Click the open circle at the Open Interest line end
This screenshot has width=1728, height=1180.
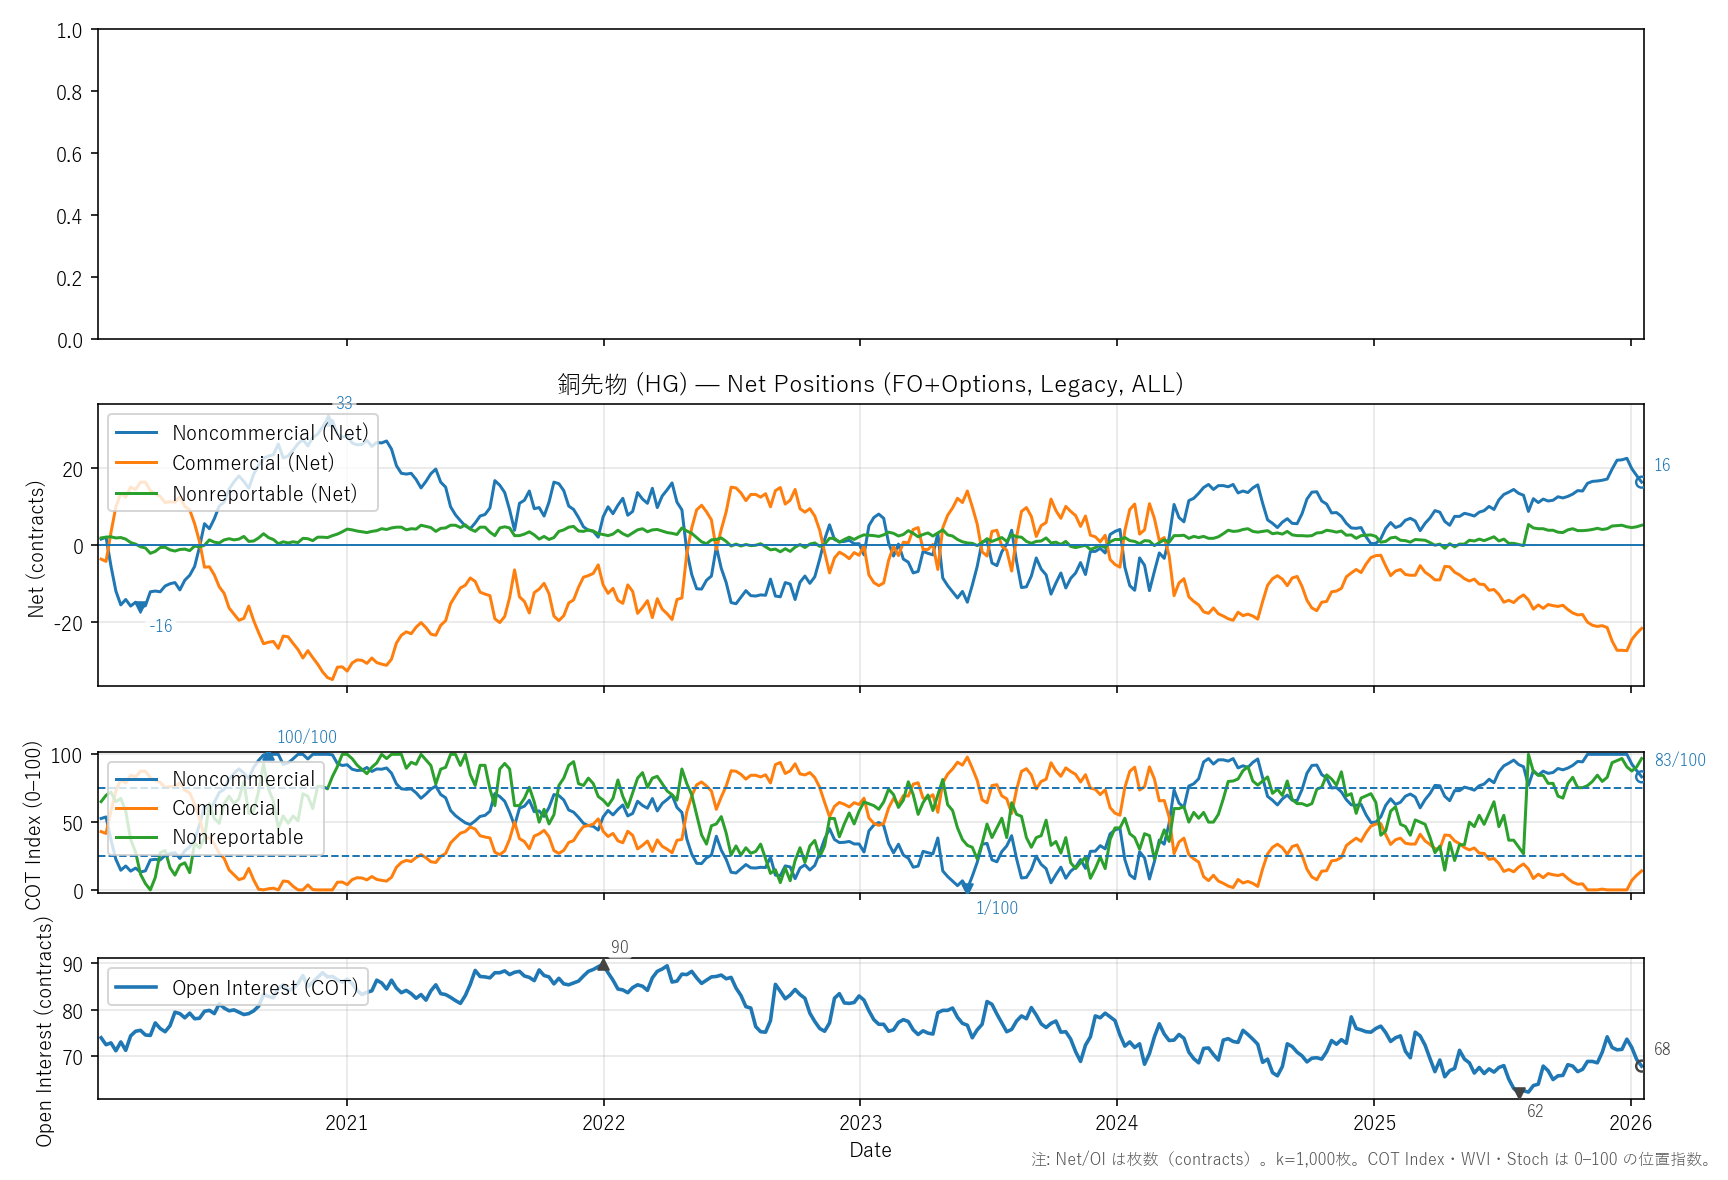click(1641, 1066)
